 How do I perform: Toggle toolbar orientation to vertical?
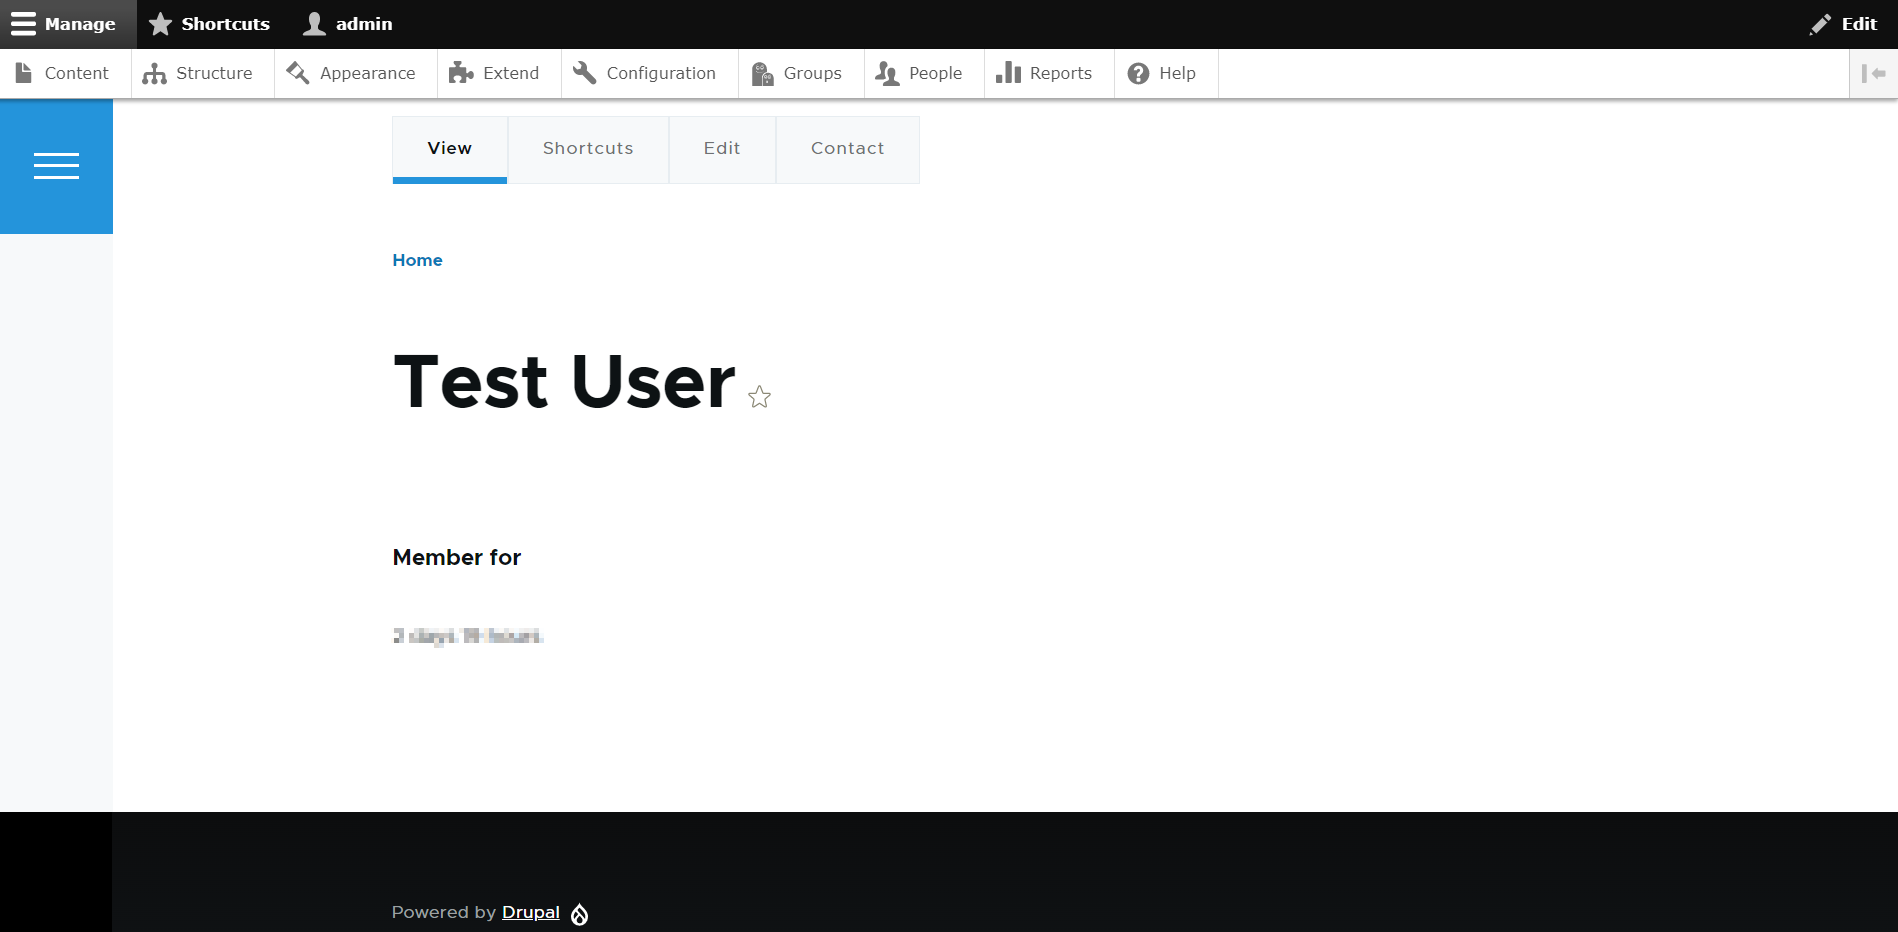click(1873, 73)
